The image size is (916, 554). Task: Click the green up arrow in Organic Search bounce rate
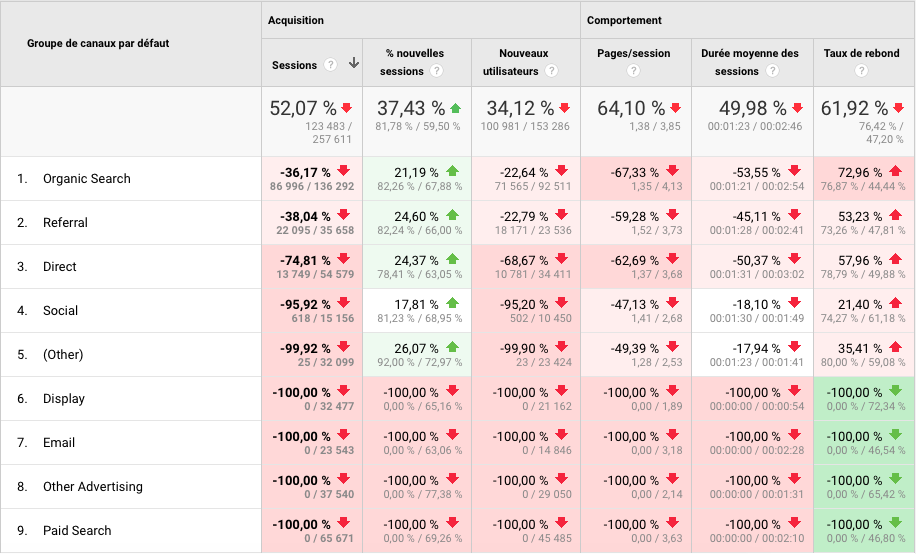(895, 171)
